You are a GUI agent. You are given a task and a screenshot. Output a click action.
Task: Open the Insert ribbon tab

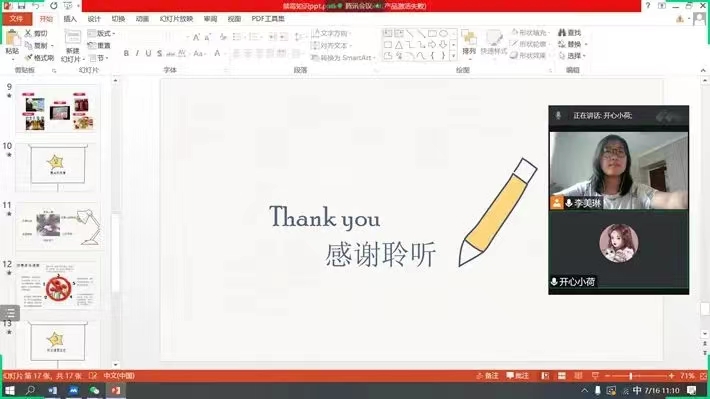coord(70,19)
